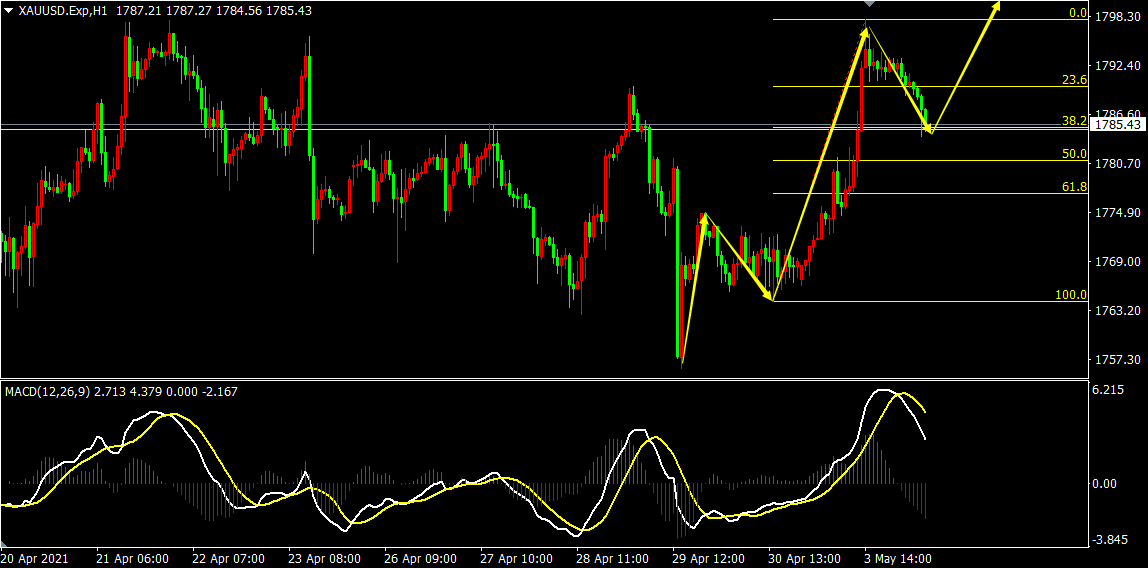
Task: Click the XAUUSD.Exp,H1 chart title
Action: tap(62, 10)
